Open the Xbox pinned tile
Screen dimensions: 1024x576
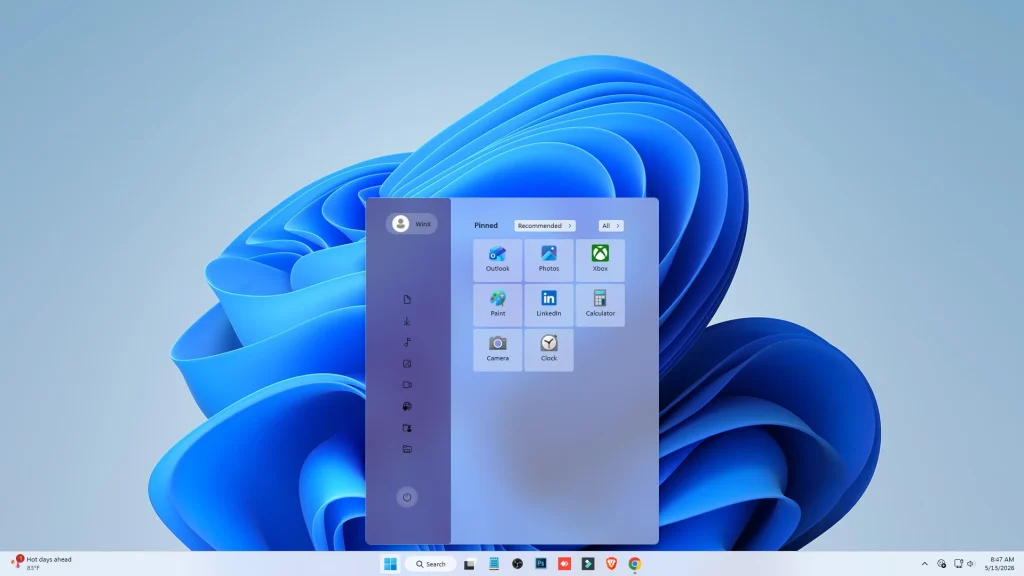pyautogui.click(x=600, y=260)
